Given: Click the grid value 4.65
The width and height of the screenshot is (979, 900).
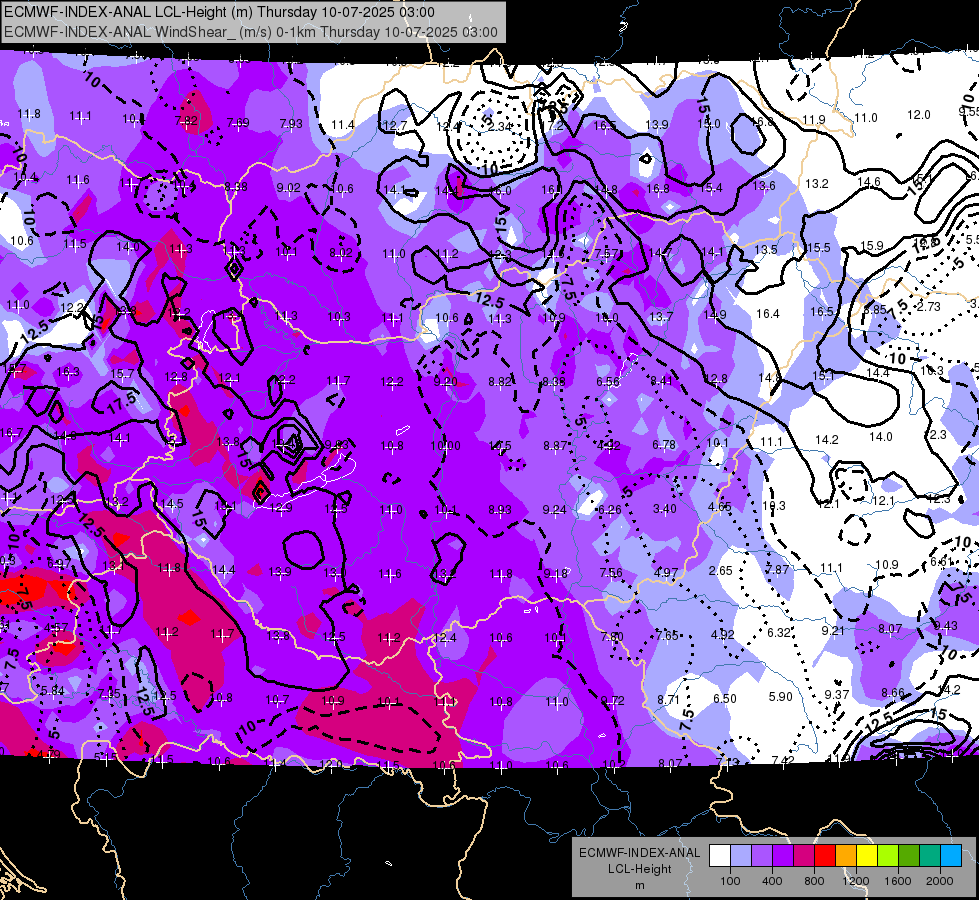Looking at the screenshot, I should [719, 506].
